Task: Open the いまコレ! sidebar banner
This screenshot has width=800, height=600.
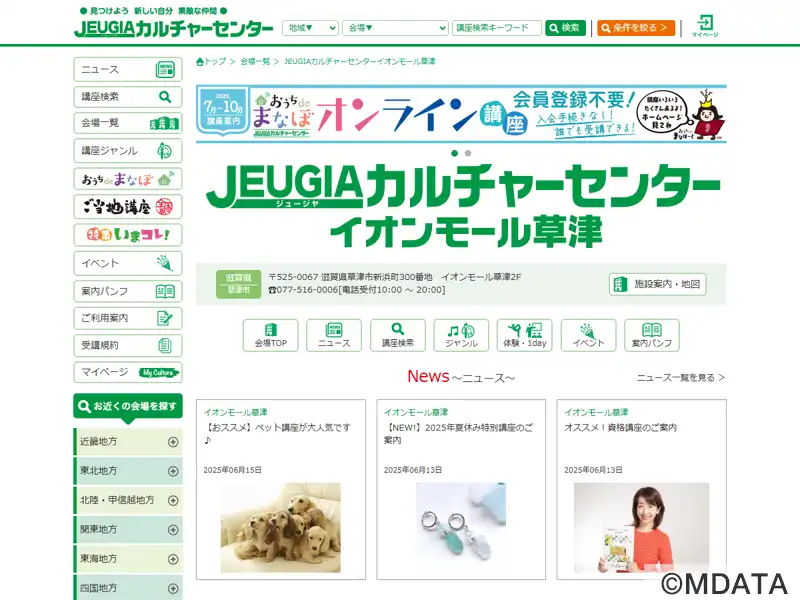Action: (x=128, y=235)
